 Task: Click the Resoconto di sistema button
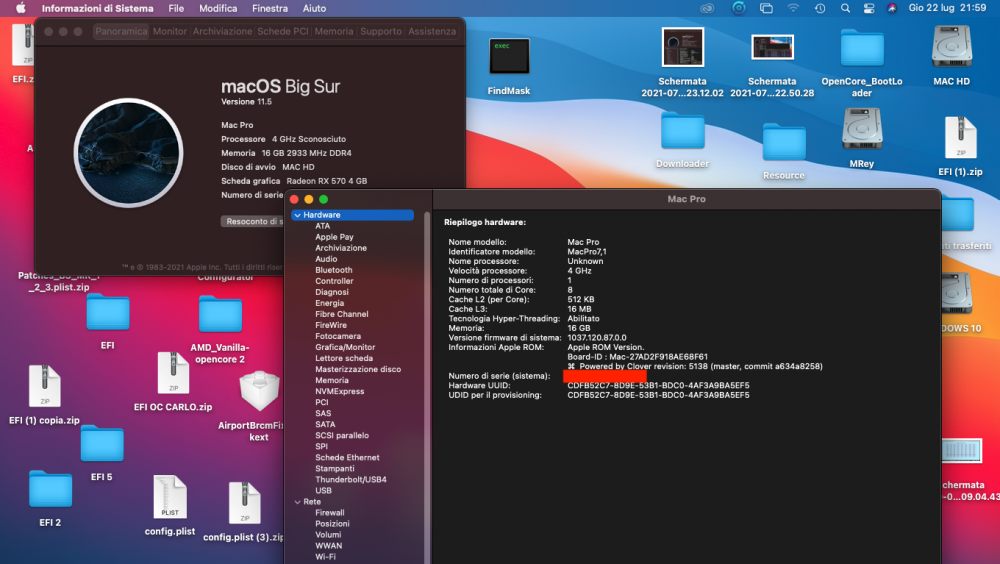253,221
